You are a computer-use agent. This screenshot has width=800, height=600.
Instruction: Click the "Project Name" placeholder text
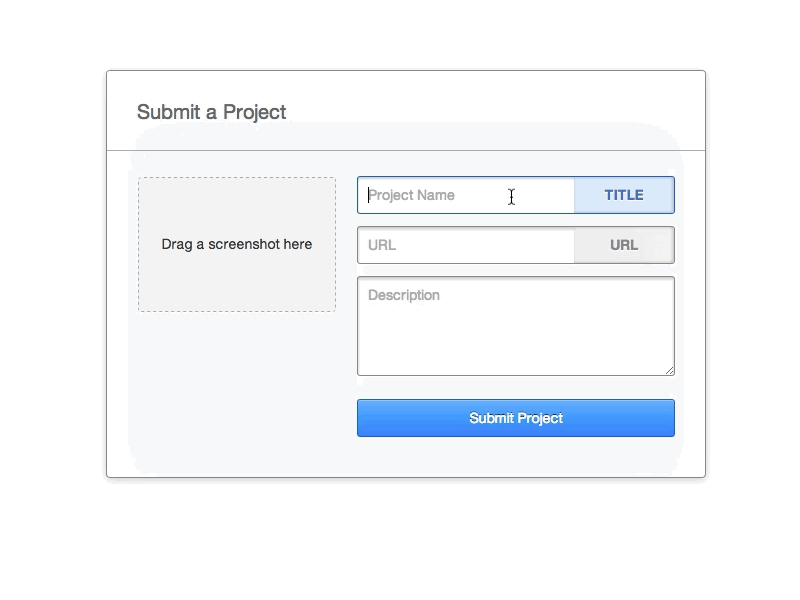point(412,195)
